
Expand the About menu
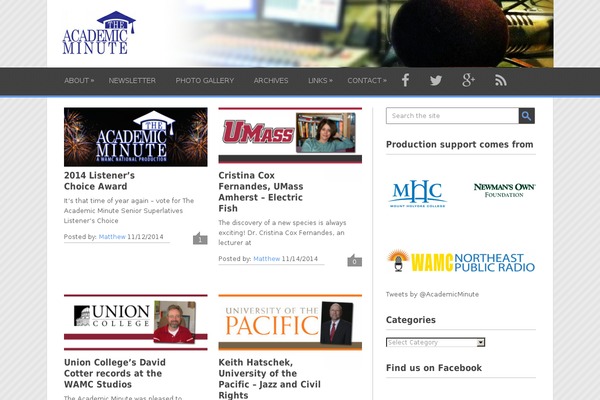pyautogui.click(x=79, y=81)
